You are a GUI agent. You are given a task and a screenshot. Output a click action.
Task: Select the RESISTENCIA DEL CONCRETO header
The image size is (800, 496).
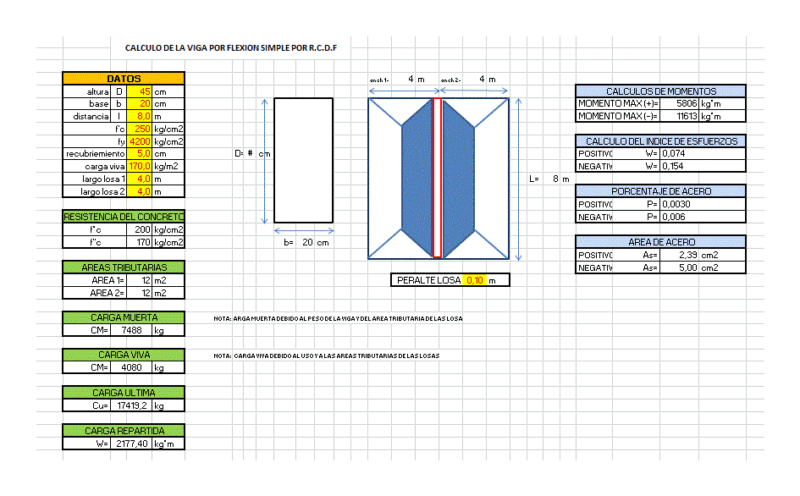point(123,216)
